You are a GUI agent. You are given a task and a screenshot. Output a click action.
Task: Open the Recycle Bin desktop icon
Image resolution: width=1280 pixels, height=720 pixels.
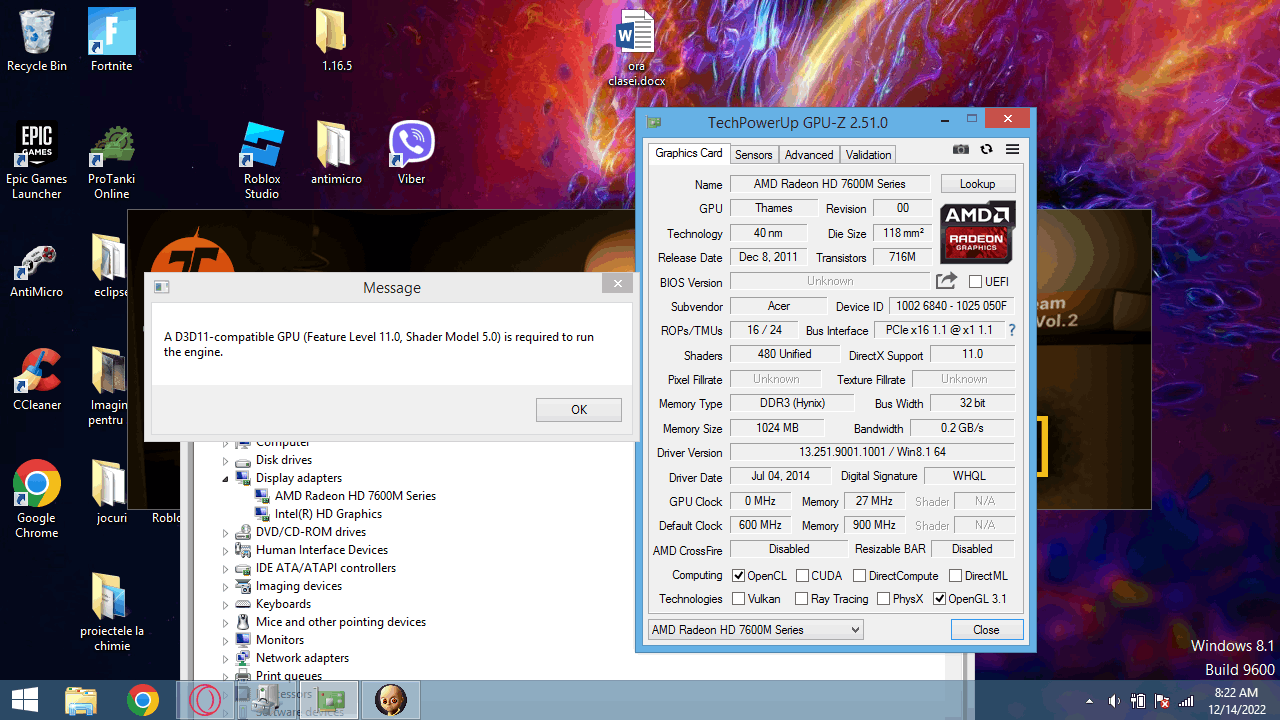pyautogui.click(x=37, y=40)
